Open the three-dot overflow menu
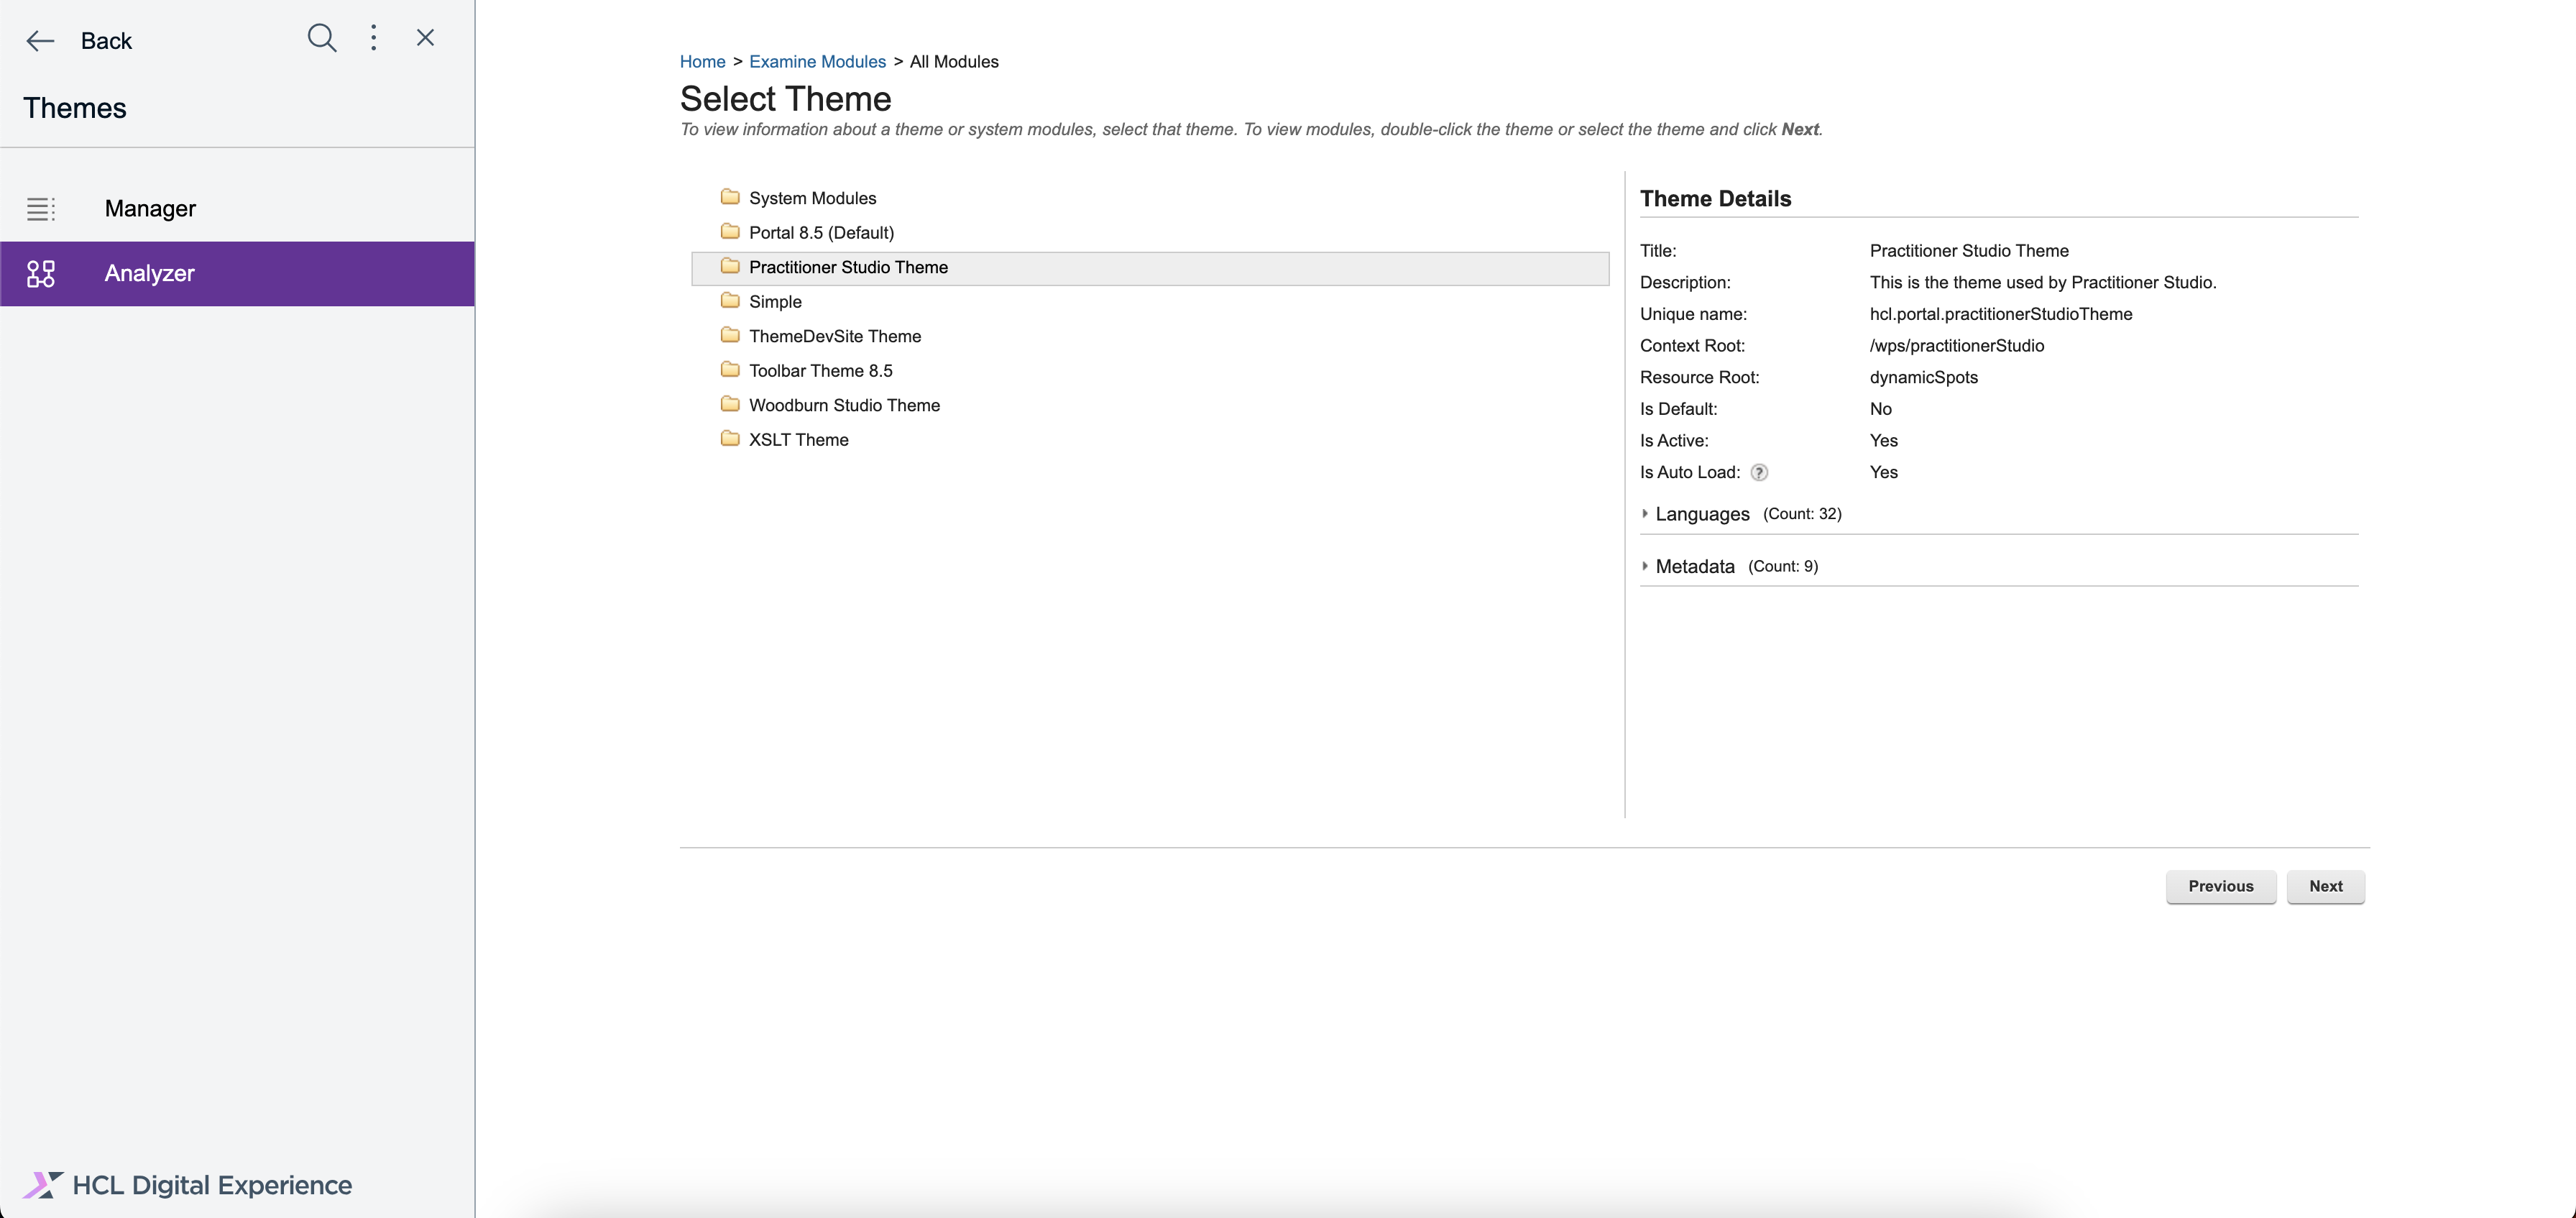This screenshot has width=2576, height=1218. [x=373, y=38]
